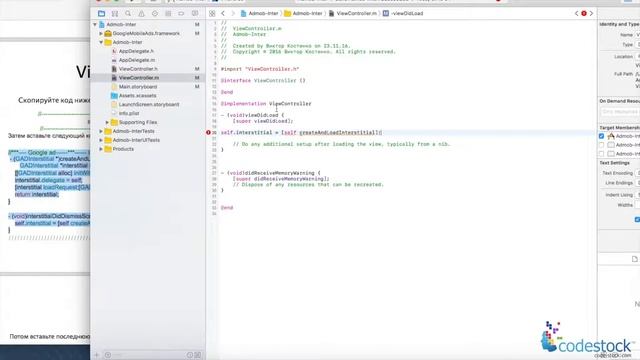Click the @implementation ViewController line

(266, 104)
